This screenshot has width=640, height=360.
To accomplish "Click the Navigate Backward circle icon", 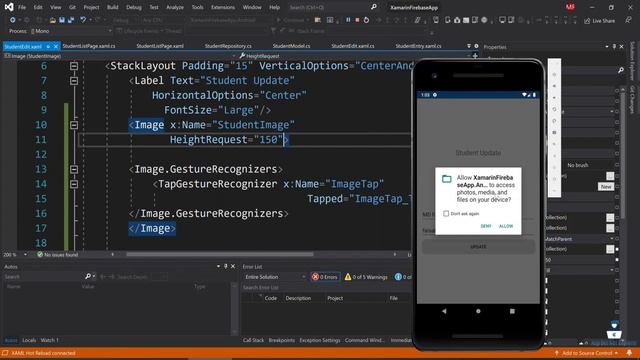I will [x=13, y=20].
